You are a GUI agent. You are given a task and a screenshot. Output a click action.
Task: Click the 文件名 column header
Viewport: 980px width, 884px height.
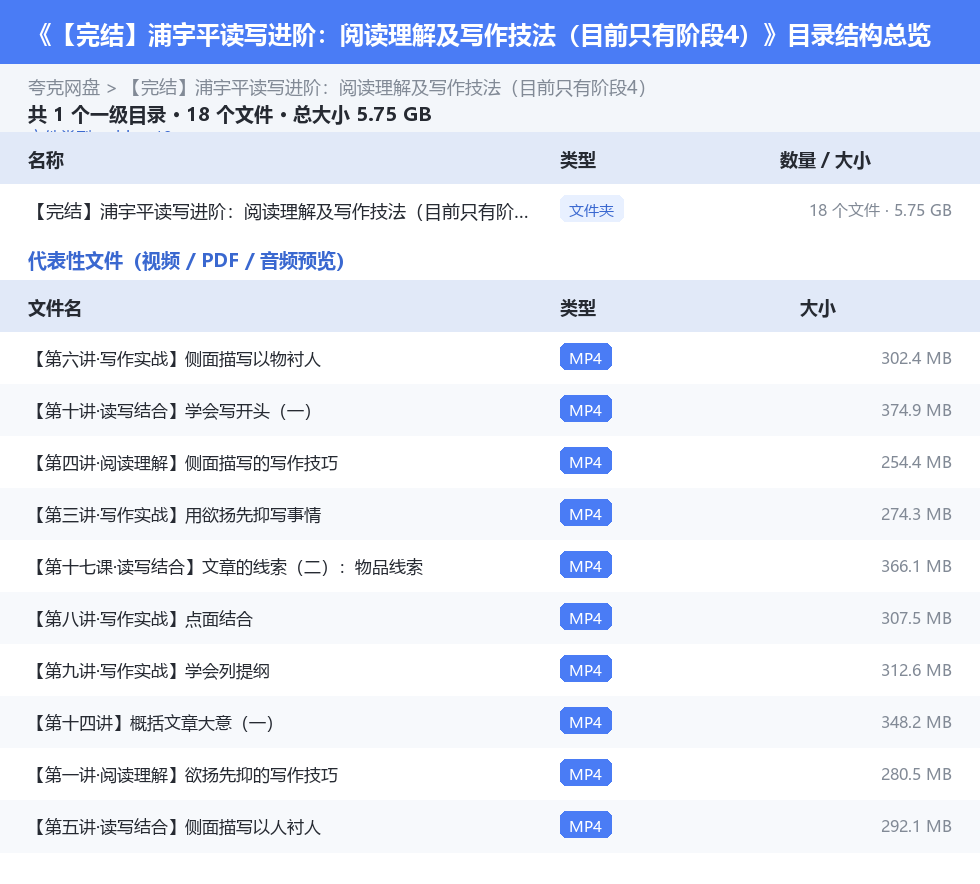[x=54, y=308]
